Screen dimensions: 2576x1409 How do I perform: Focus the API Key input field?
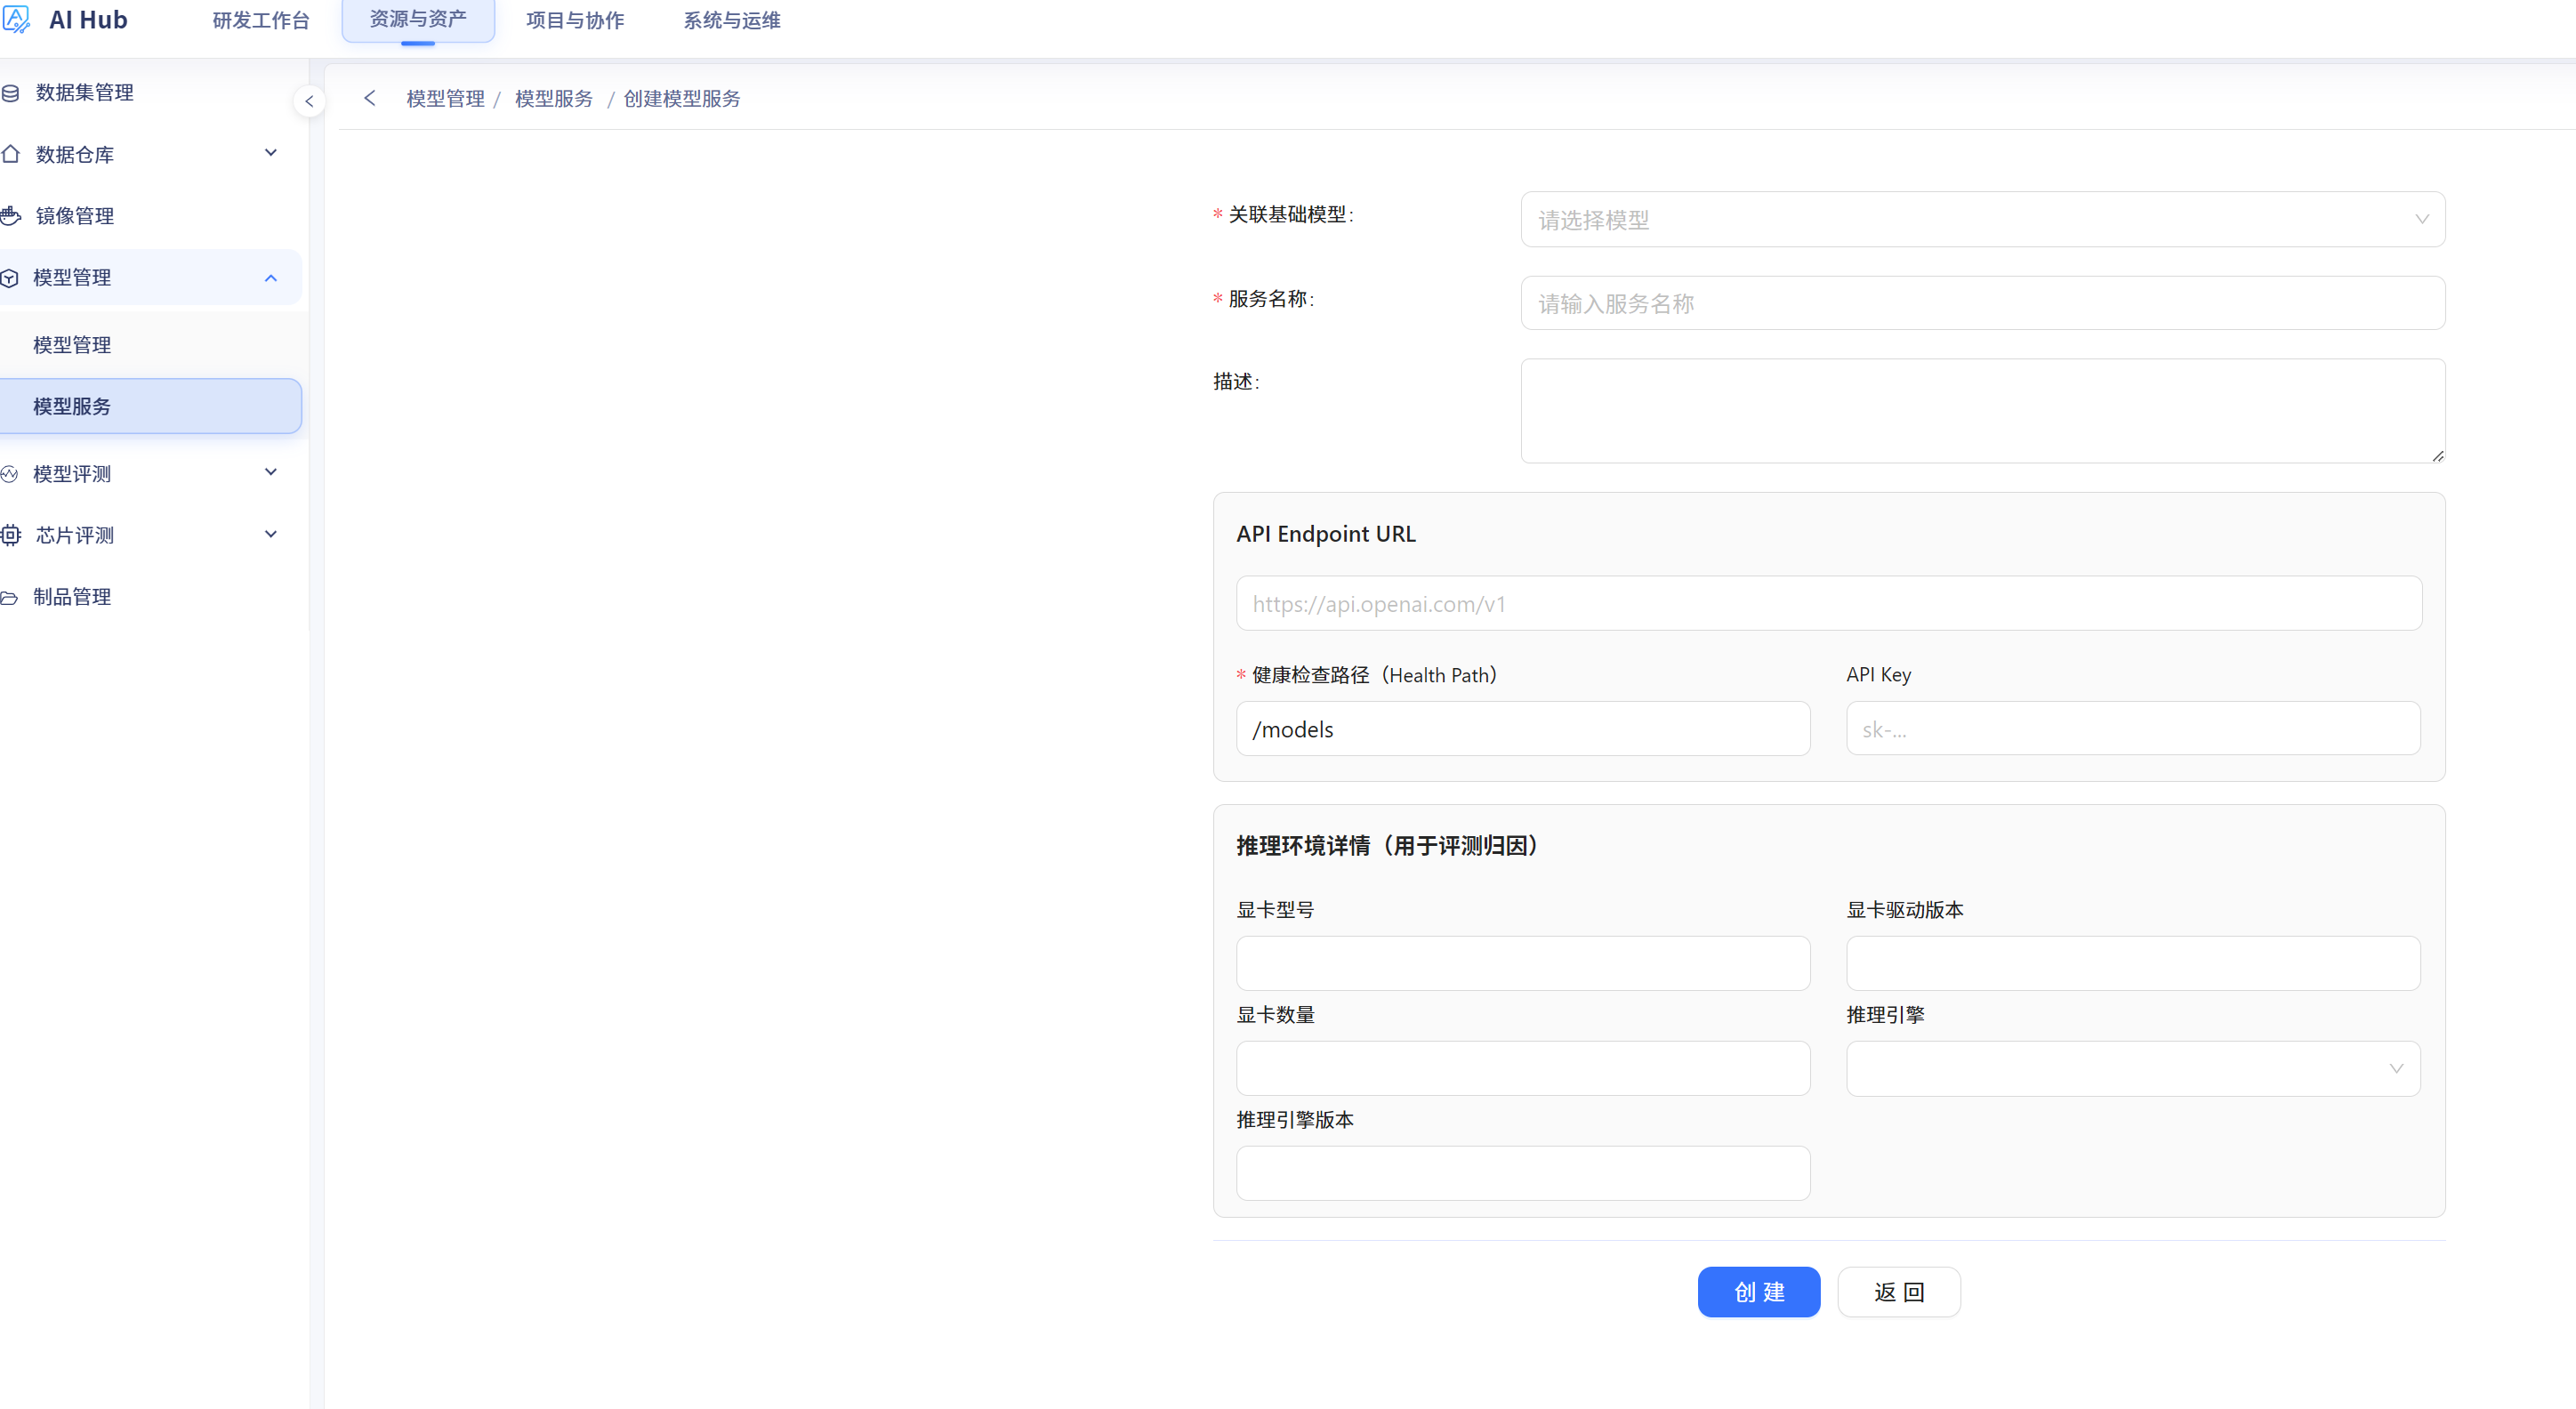(2132, 728)
